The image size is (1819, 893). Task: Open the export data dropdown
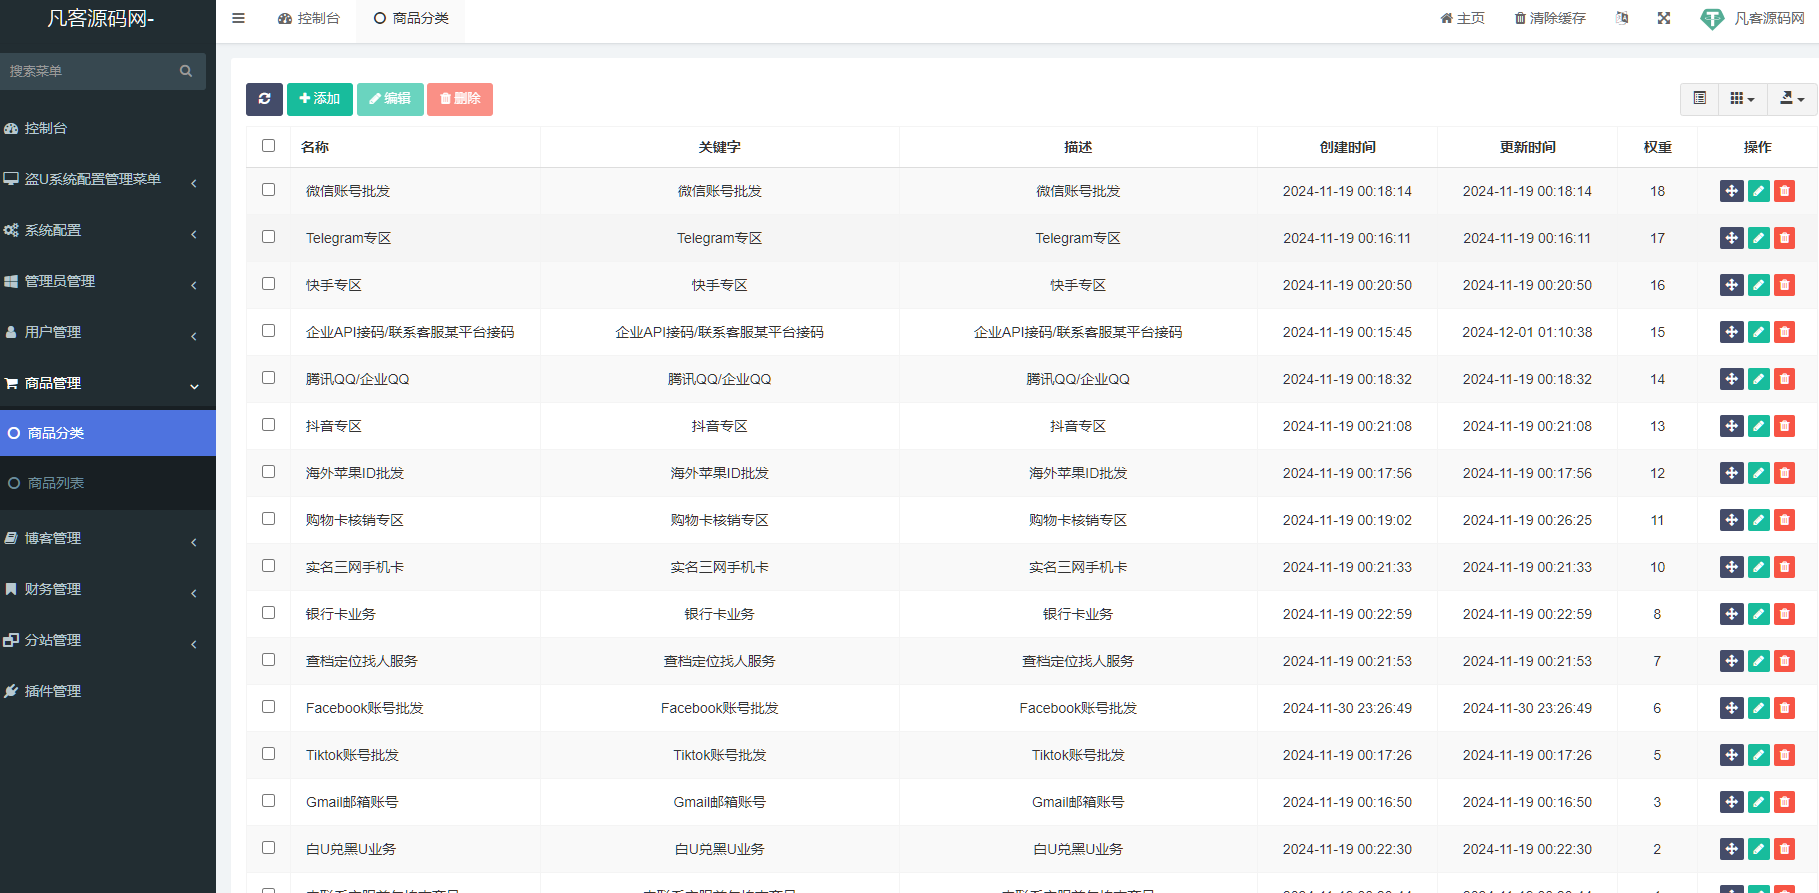click(1792, 98)
